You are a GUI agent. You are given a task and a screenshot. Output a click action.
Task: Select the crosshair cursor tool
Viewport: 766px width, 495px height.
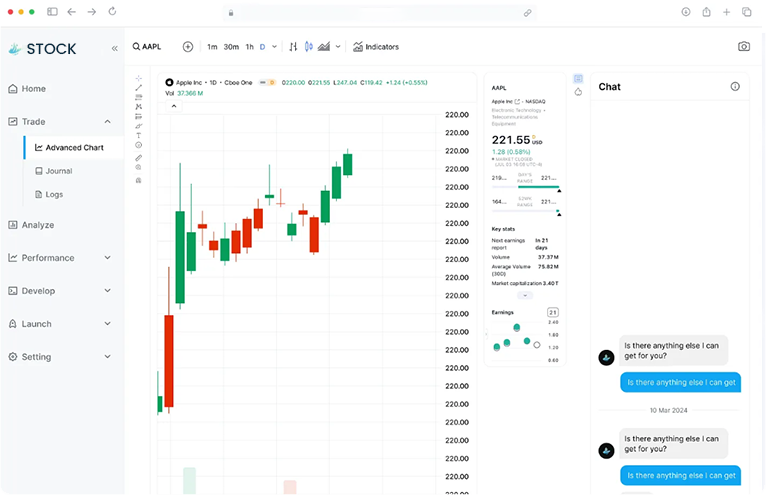139,78
